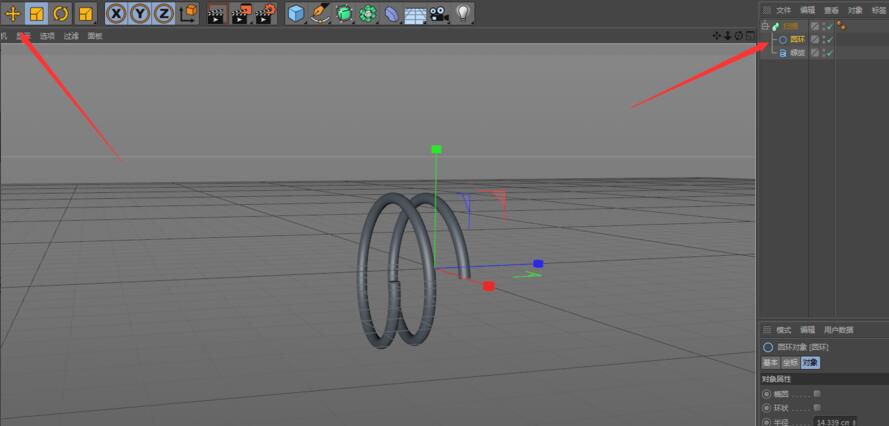Toggle X axis lock

point(116,14)
